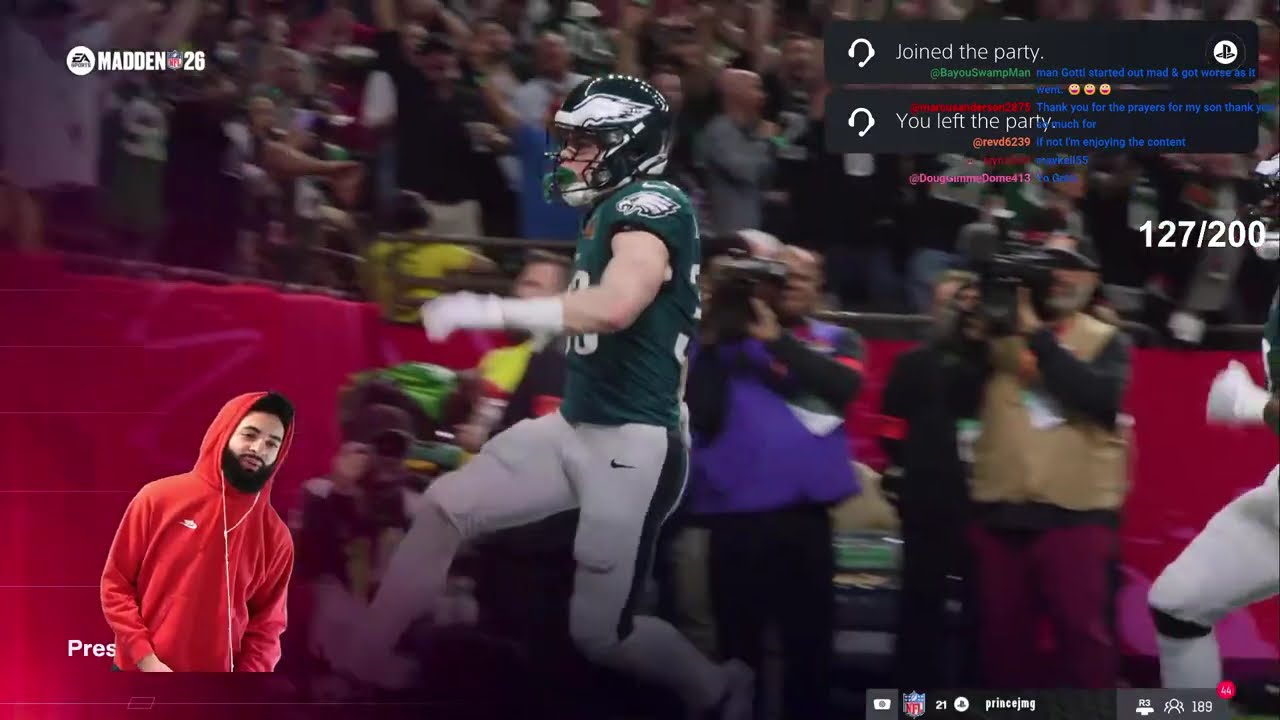Click the streamer webcam overlay in red hoodie
Image resolution: width=1280 pixels, height=720 pixels.
[x=198, y=532]
